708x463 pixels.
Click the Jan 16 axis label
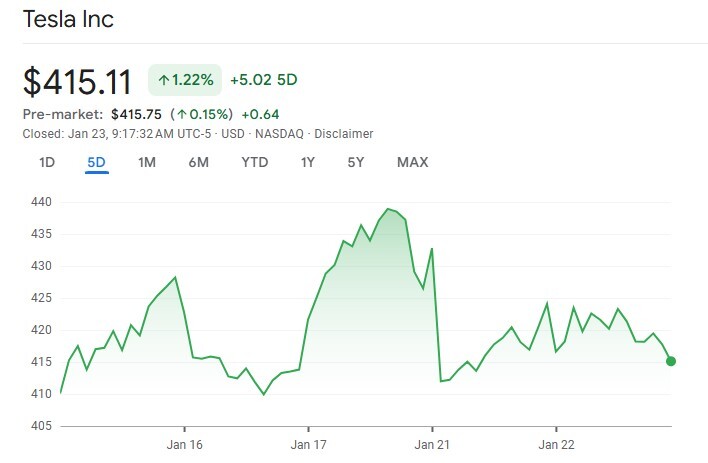184,444
